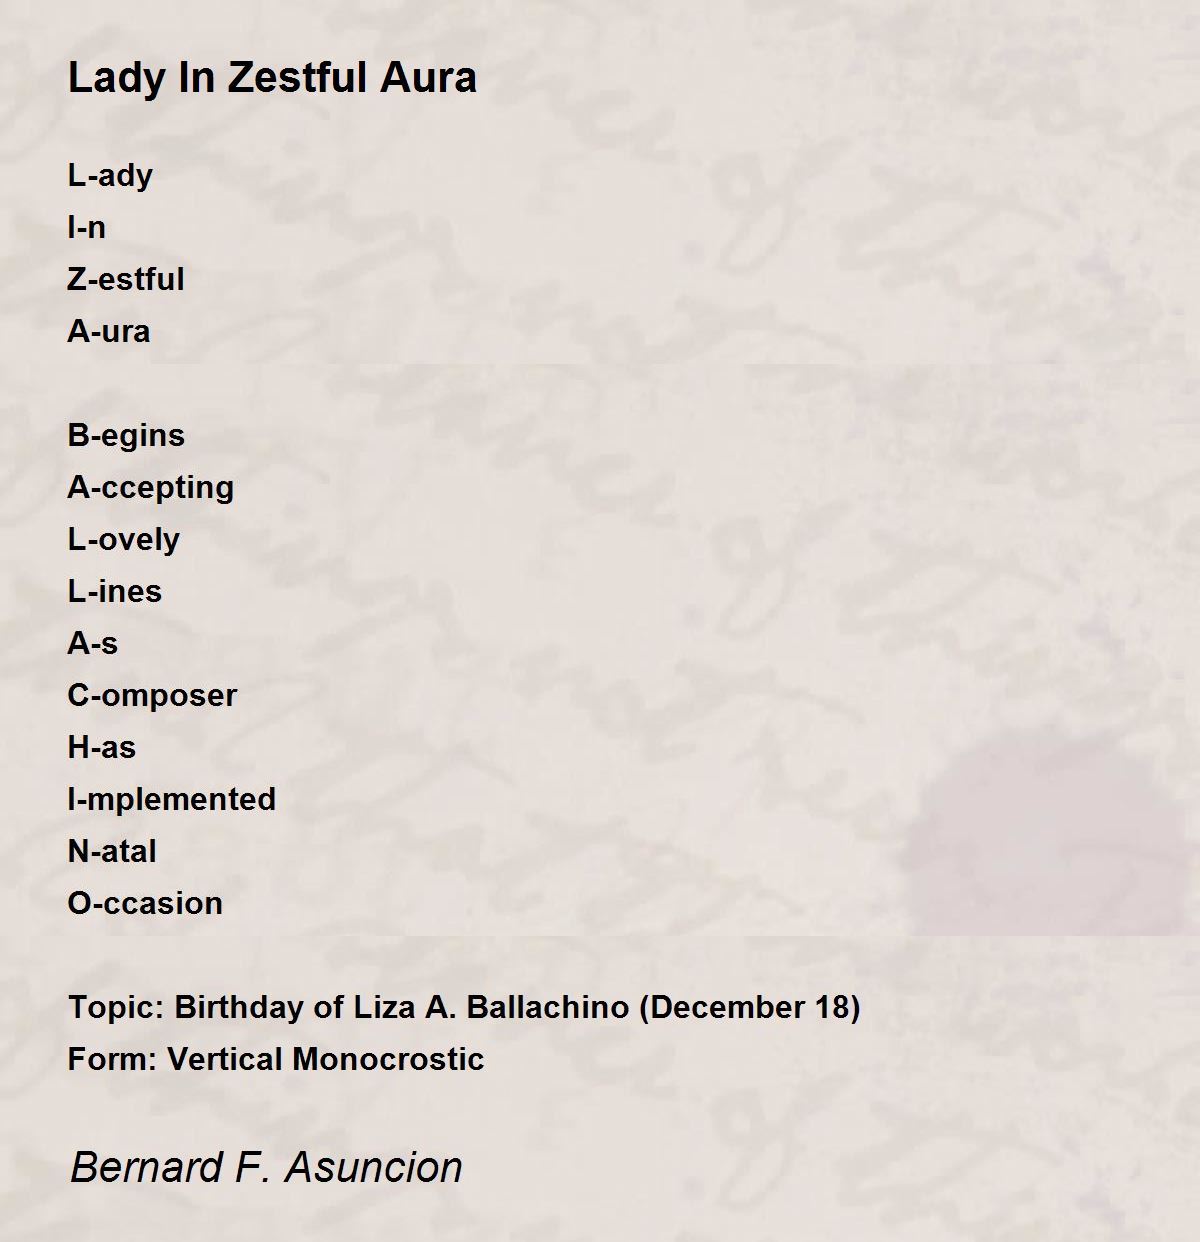
Task: Click the Topic line about Liza A. Ballachino
Action: pyautogui.click(x=464, y=1007)
